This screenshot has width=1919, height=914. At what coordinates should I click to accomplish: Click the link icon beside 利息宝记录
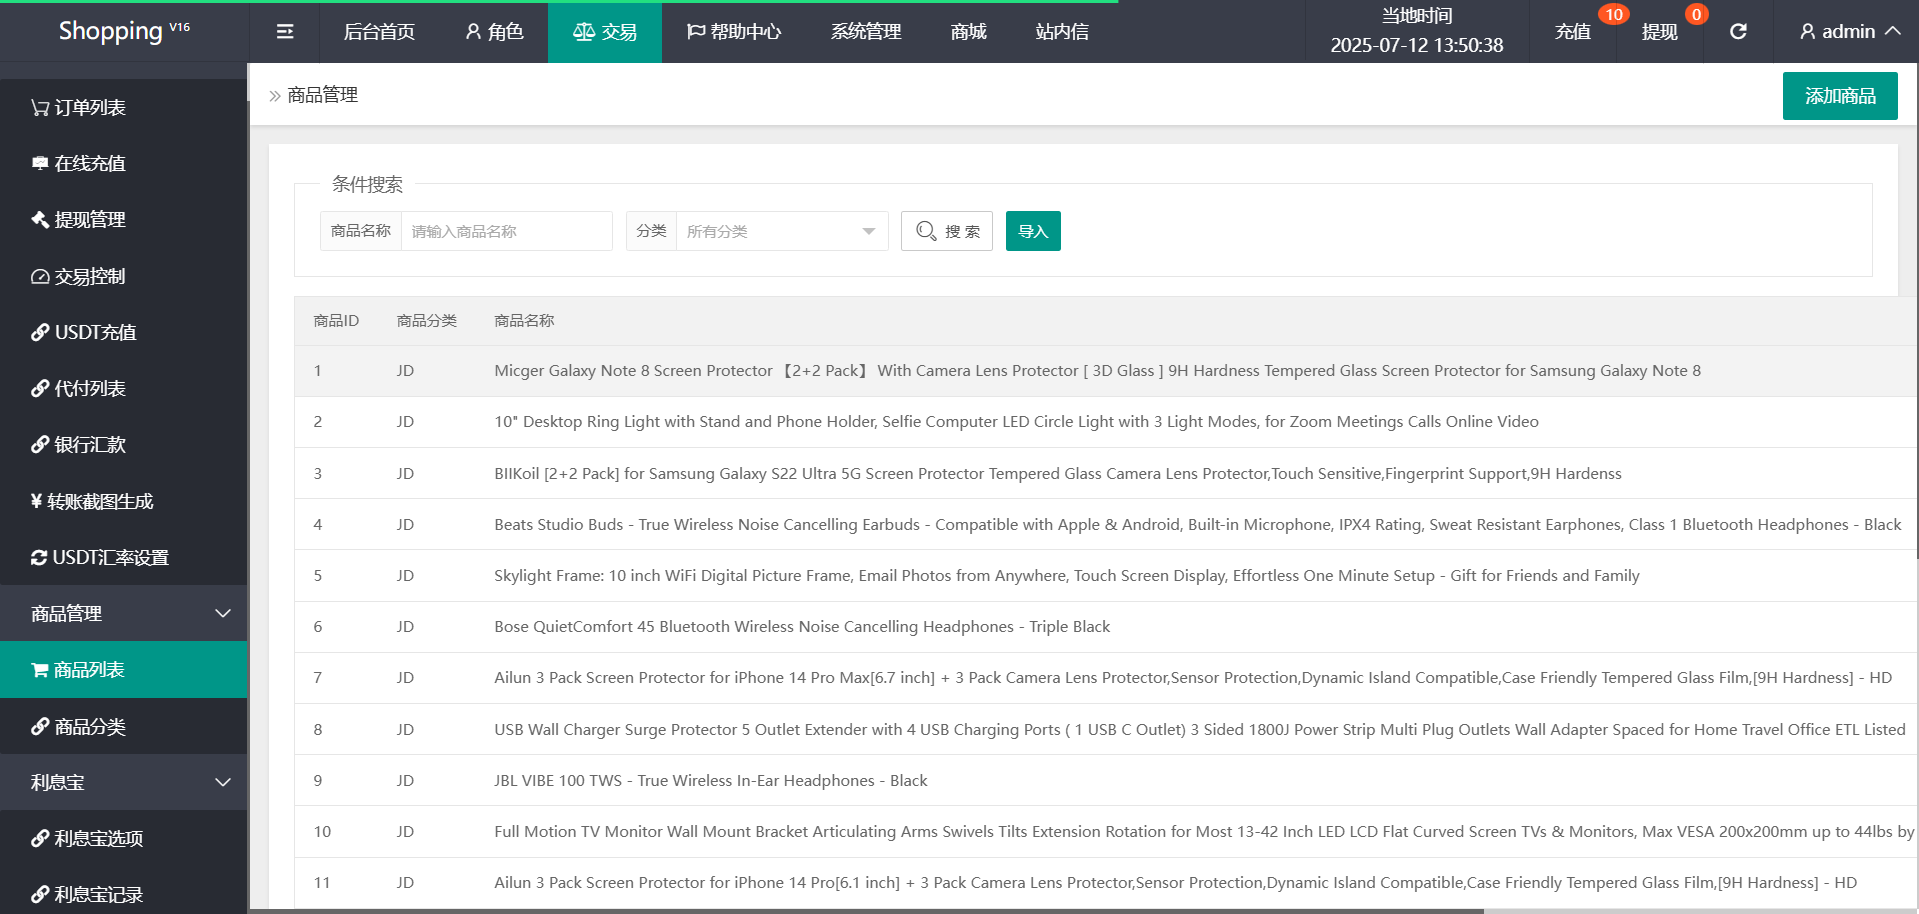40,894
